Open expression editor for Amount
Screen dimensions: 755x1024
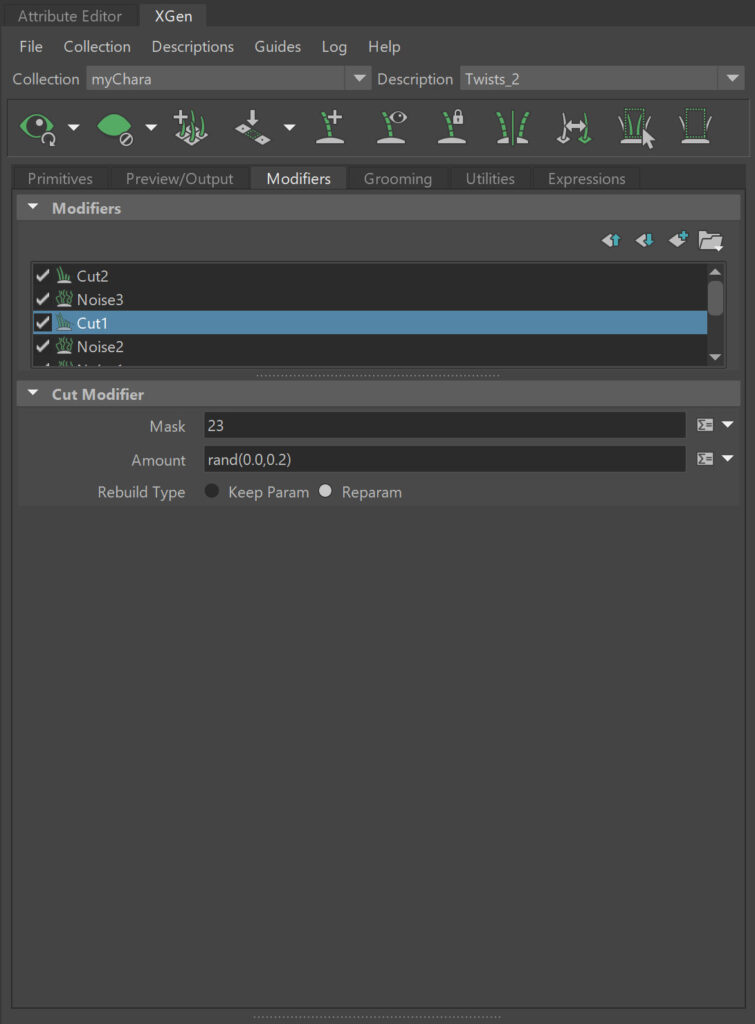click(705, 459)
